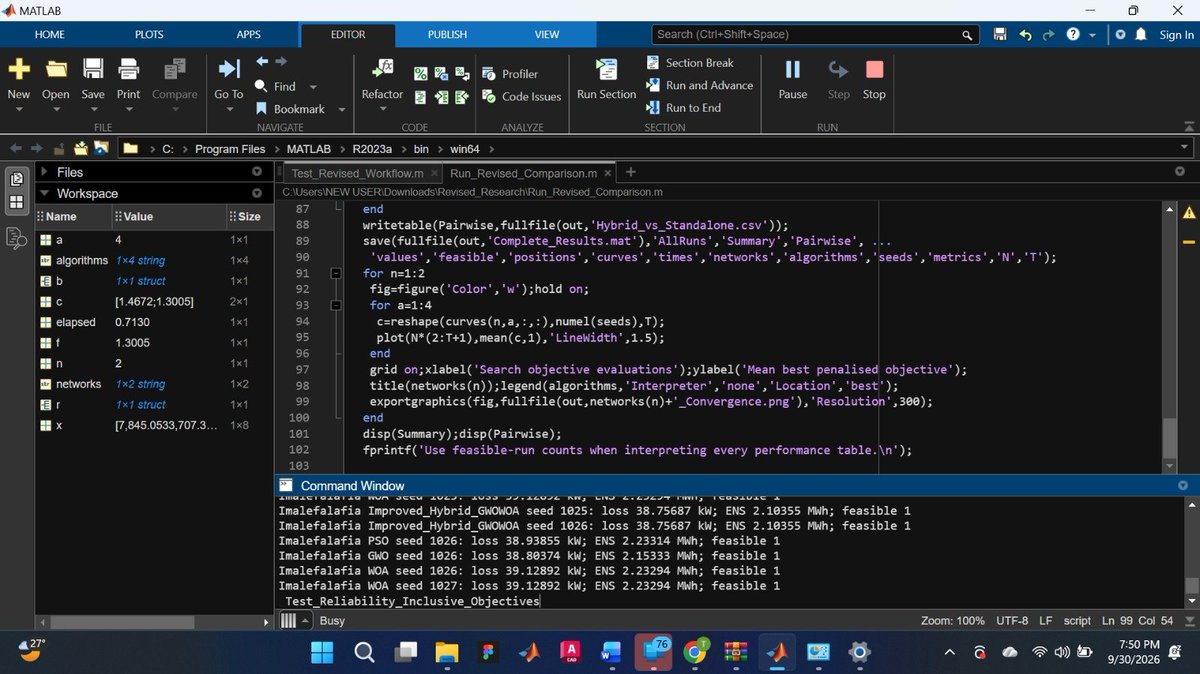Screen dimensions: 1200x674
Task: Open the Test_Revised_Workflow.m editor tab
Action: click(358, 173)
